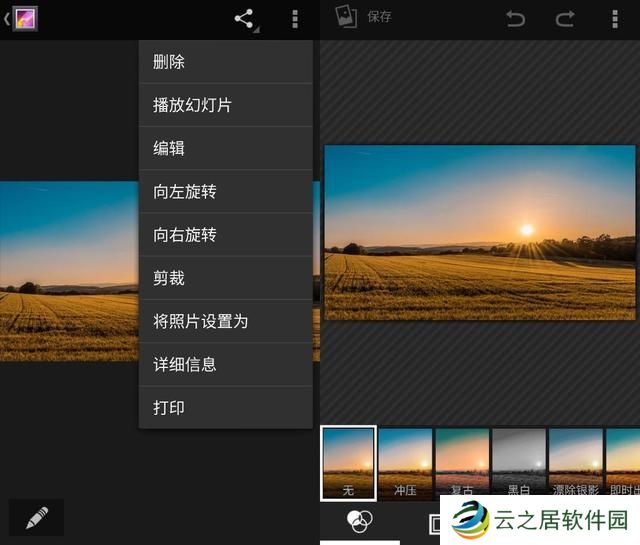The height and width of the screenshot is (545, 640).
Task: Undo the last edit
Action: coord(515,19)
